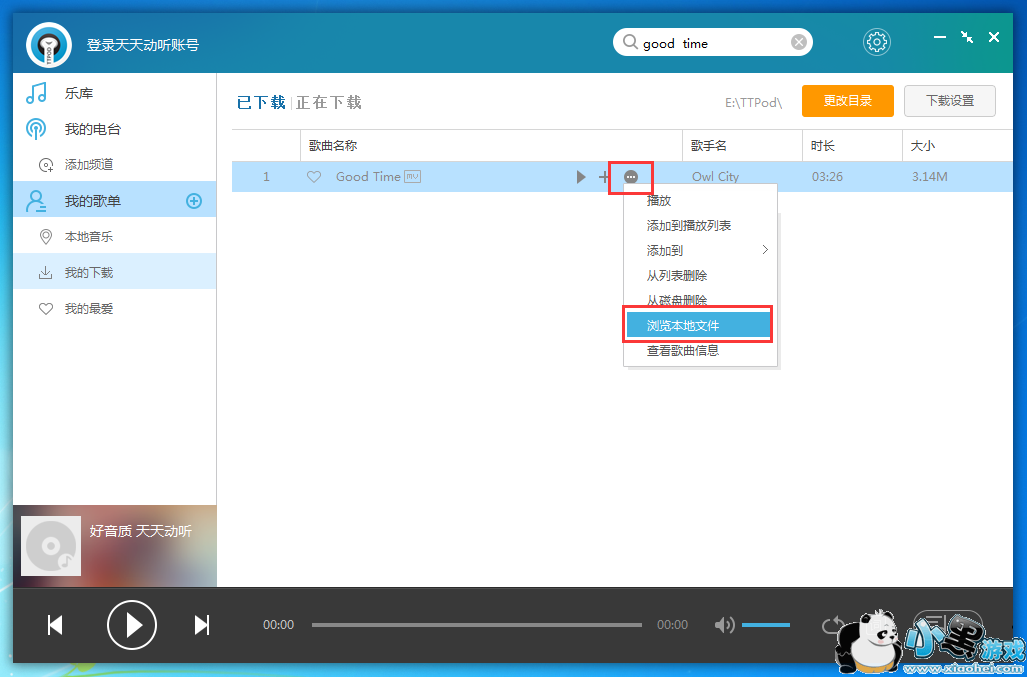Select 我的歌单 playlists section
Screen dimensions: 1027x677
(115, 201)
